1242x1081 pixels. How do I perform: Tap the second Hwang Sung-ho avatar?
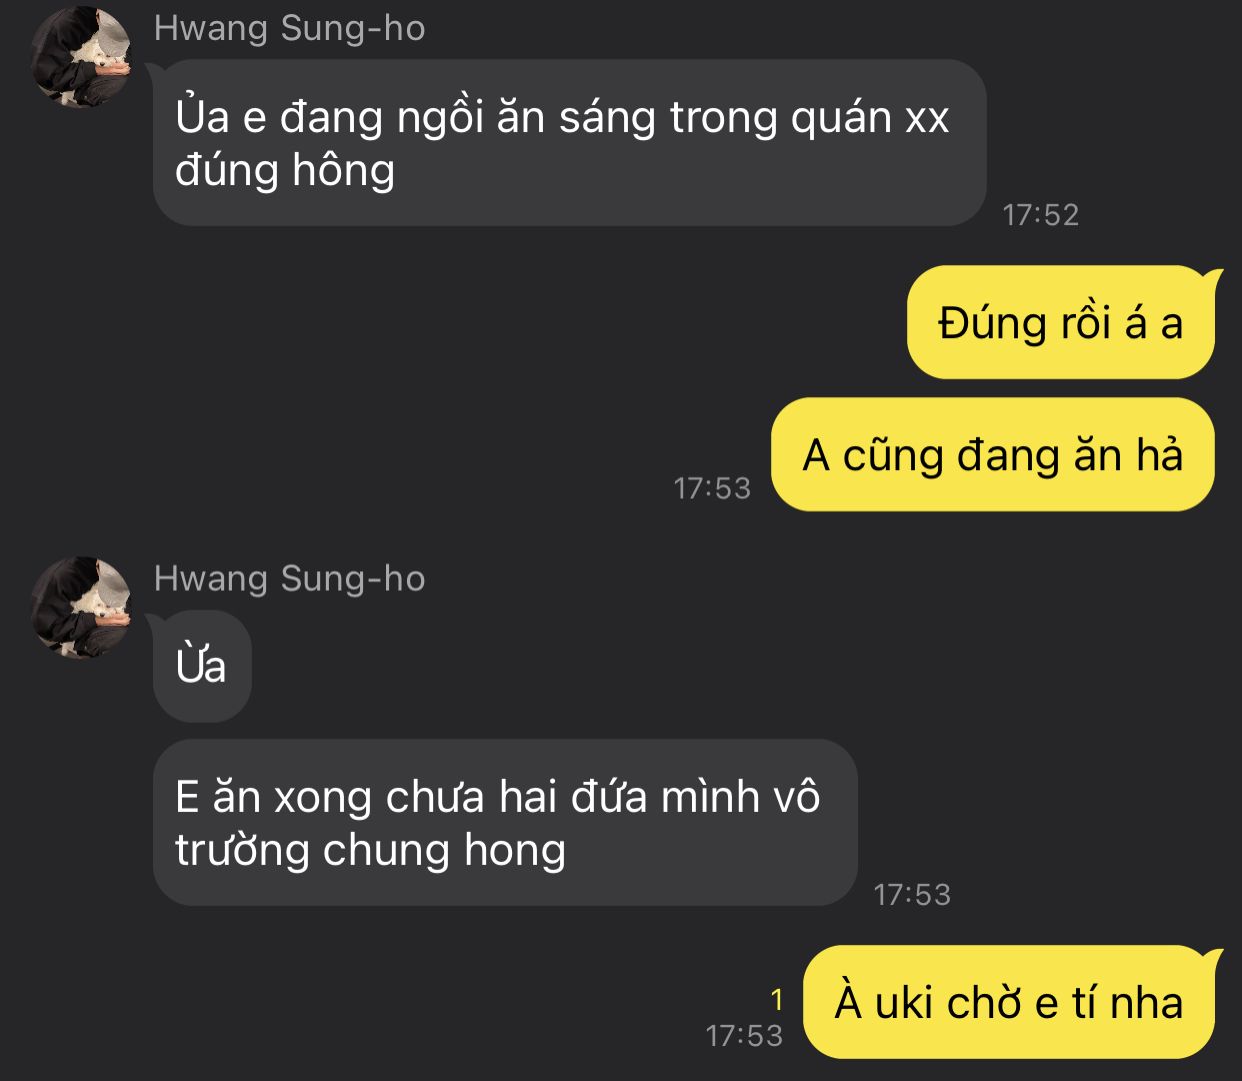(x=82, y=607)
